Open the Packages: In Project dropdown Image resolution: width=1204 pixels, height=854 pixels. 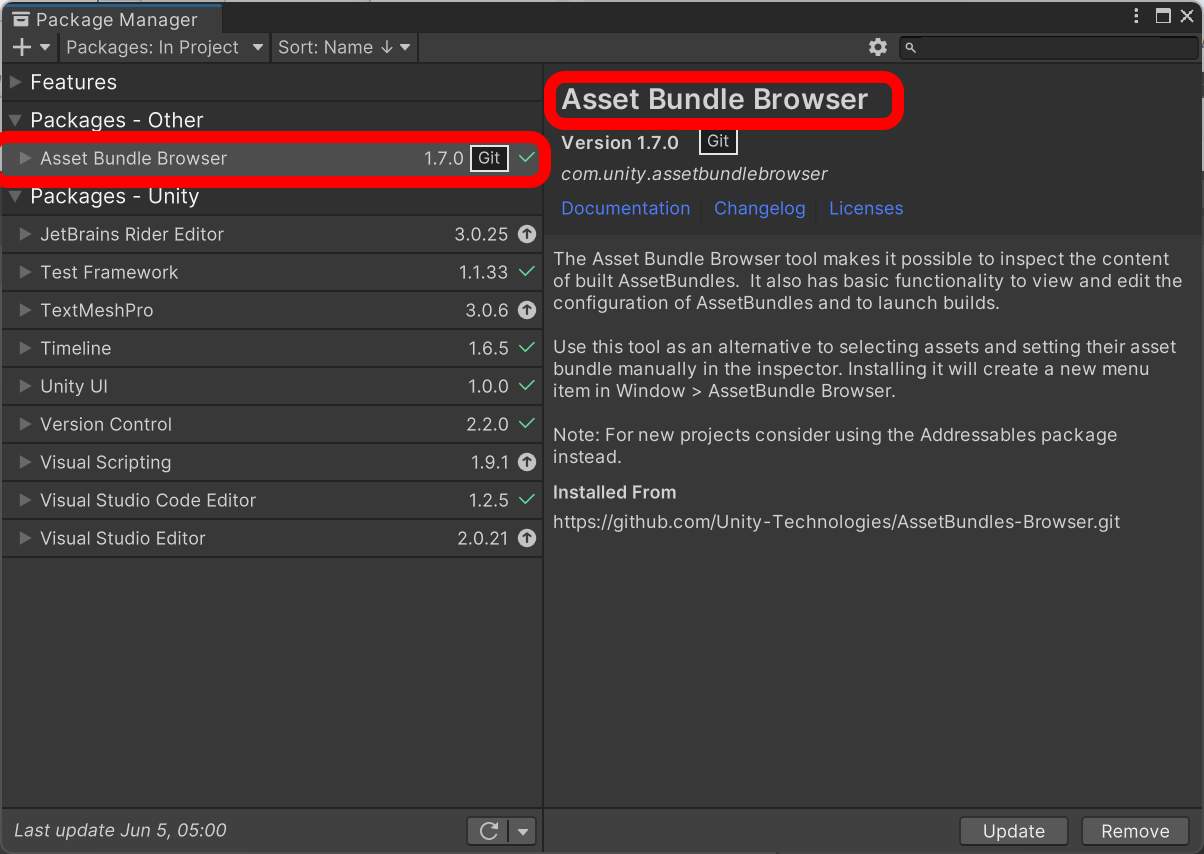(165, 47)
